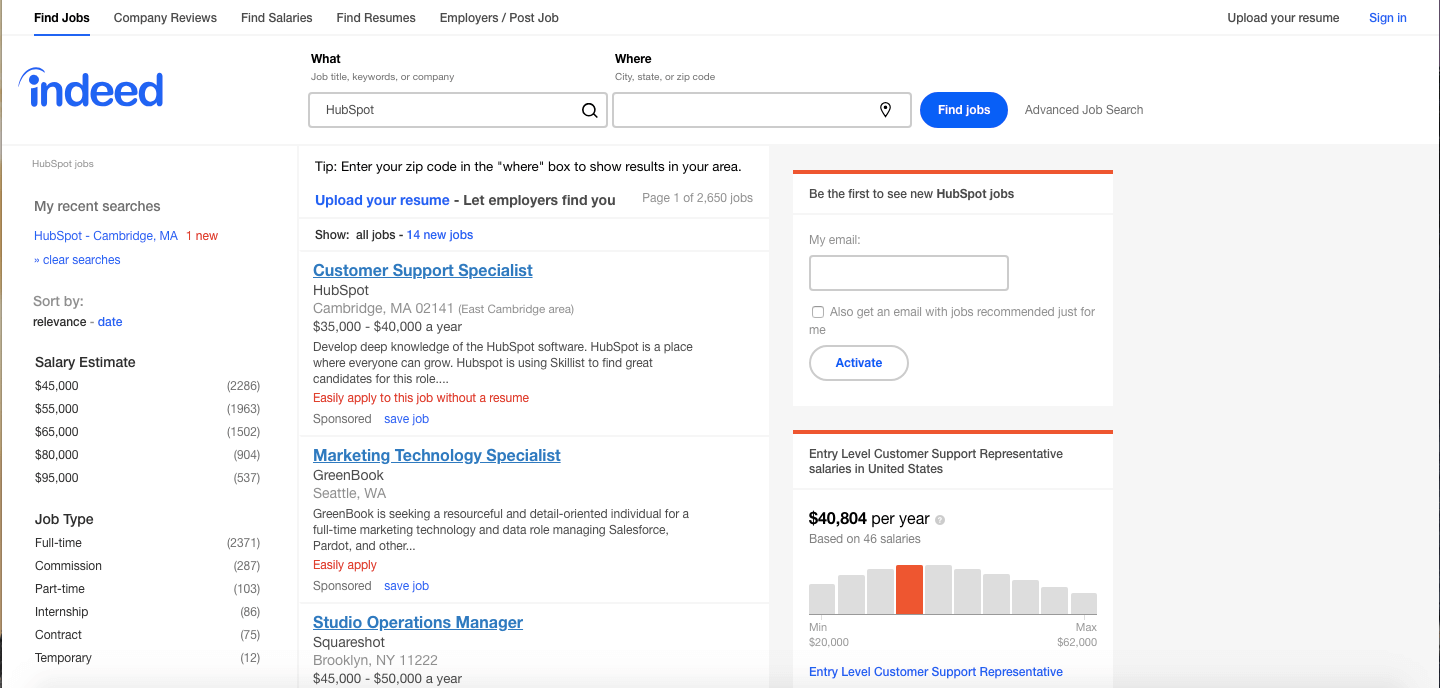Screen dimensions: 1440x688
Task: Filter by $65,000 salary estimate
Action: [57, 432]
